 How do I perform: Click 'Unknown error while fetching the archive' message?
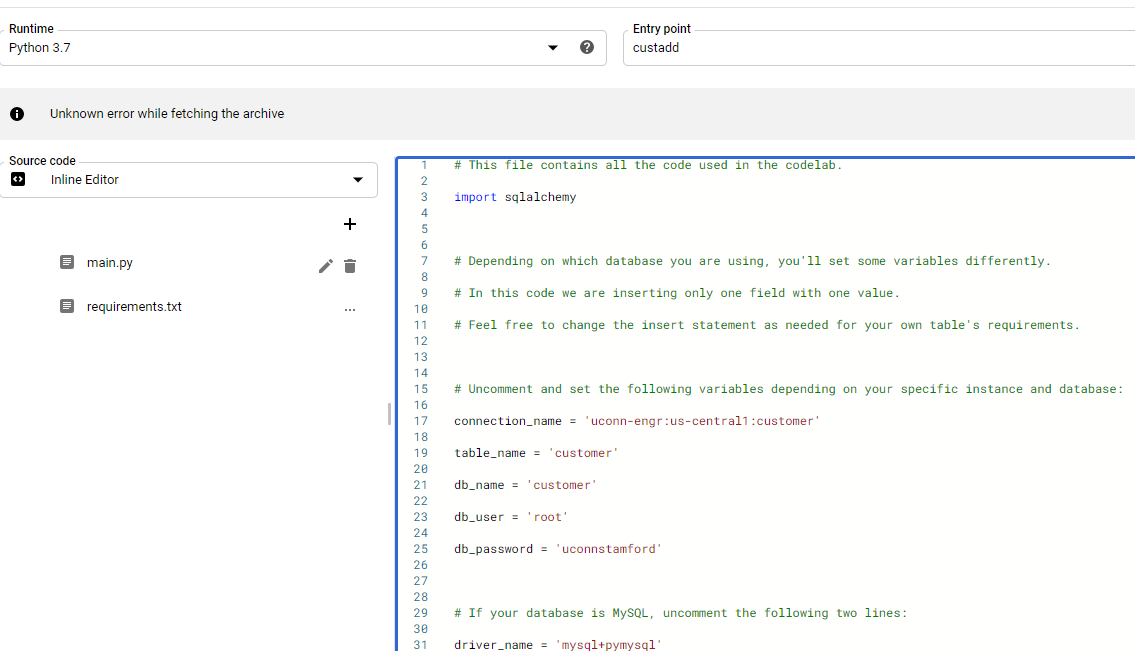pos(167,114)
